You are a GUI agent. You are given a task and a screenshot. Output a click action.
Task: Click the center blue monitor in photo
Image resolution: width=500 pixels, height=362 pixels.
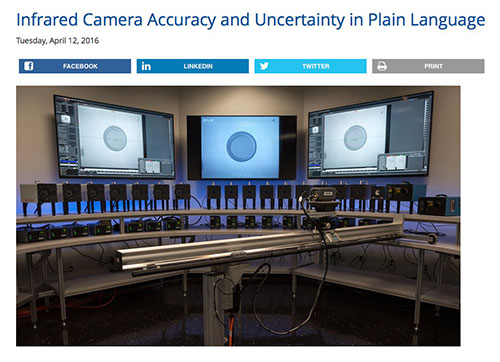coord(241,147)
